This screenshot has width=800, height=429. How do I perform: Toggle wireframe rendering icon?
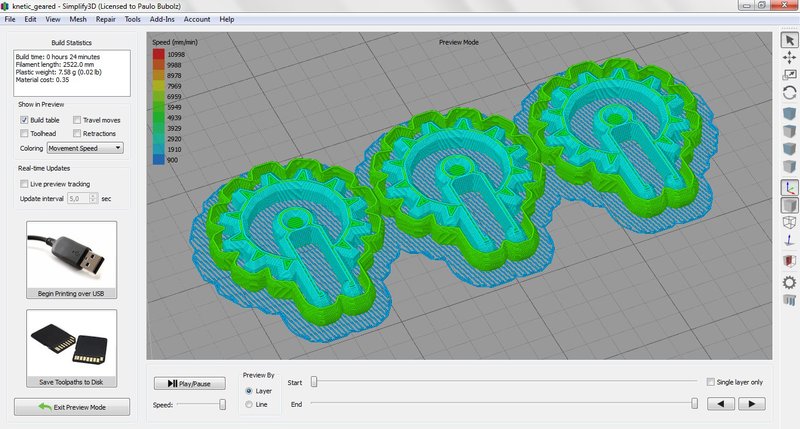789,222
